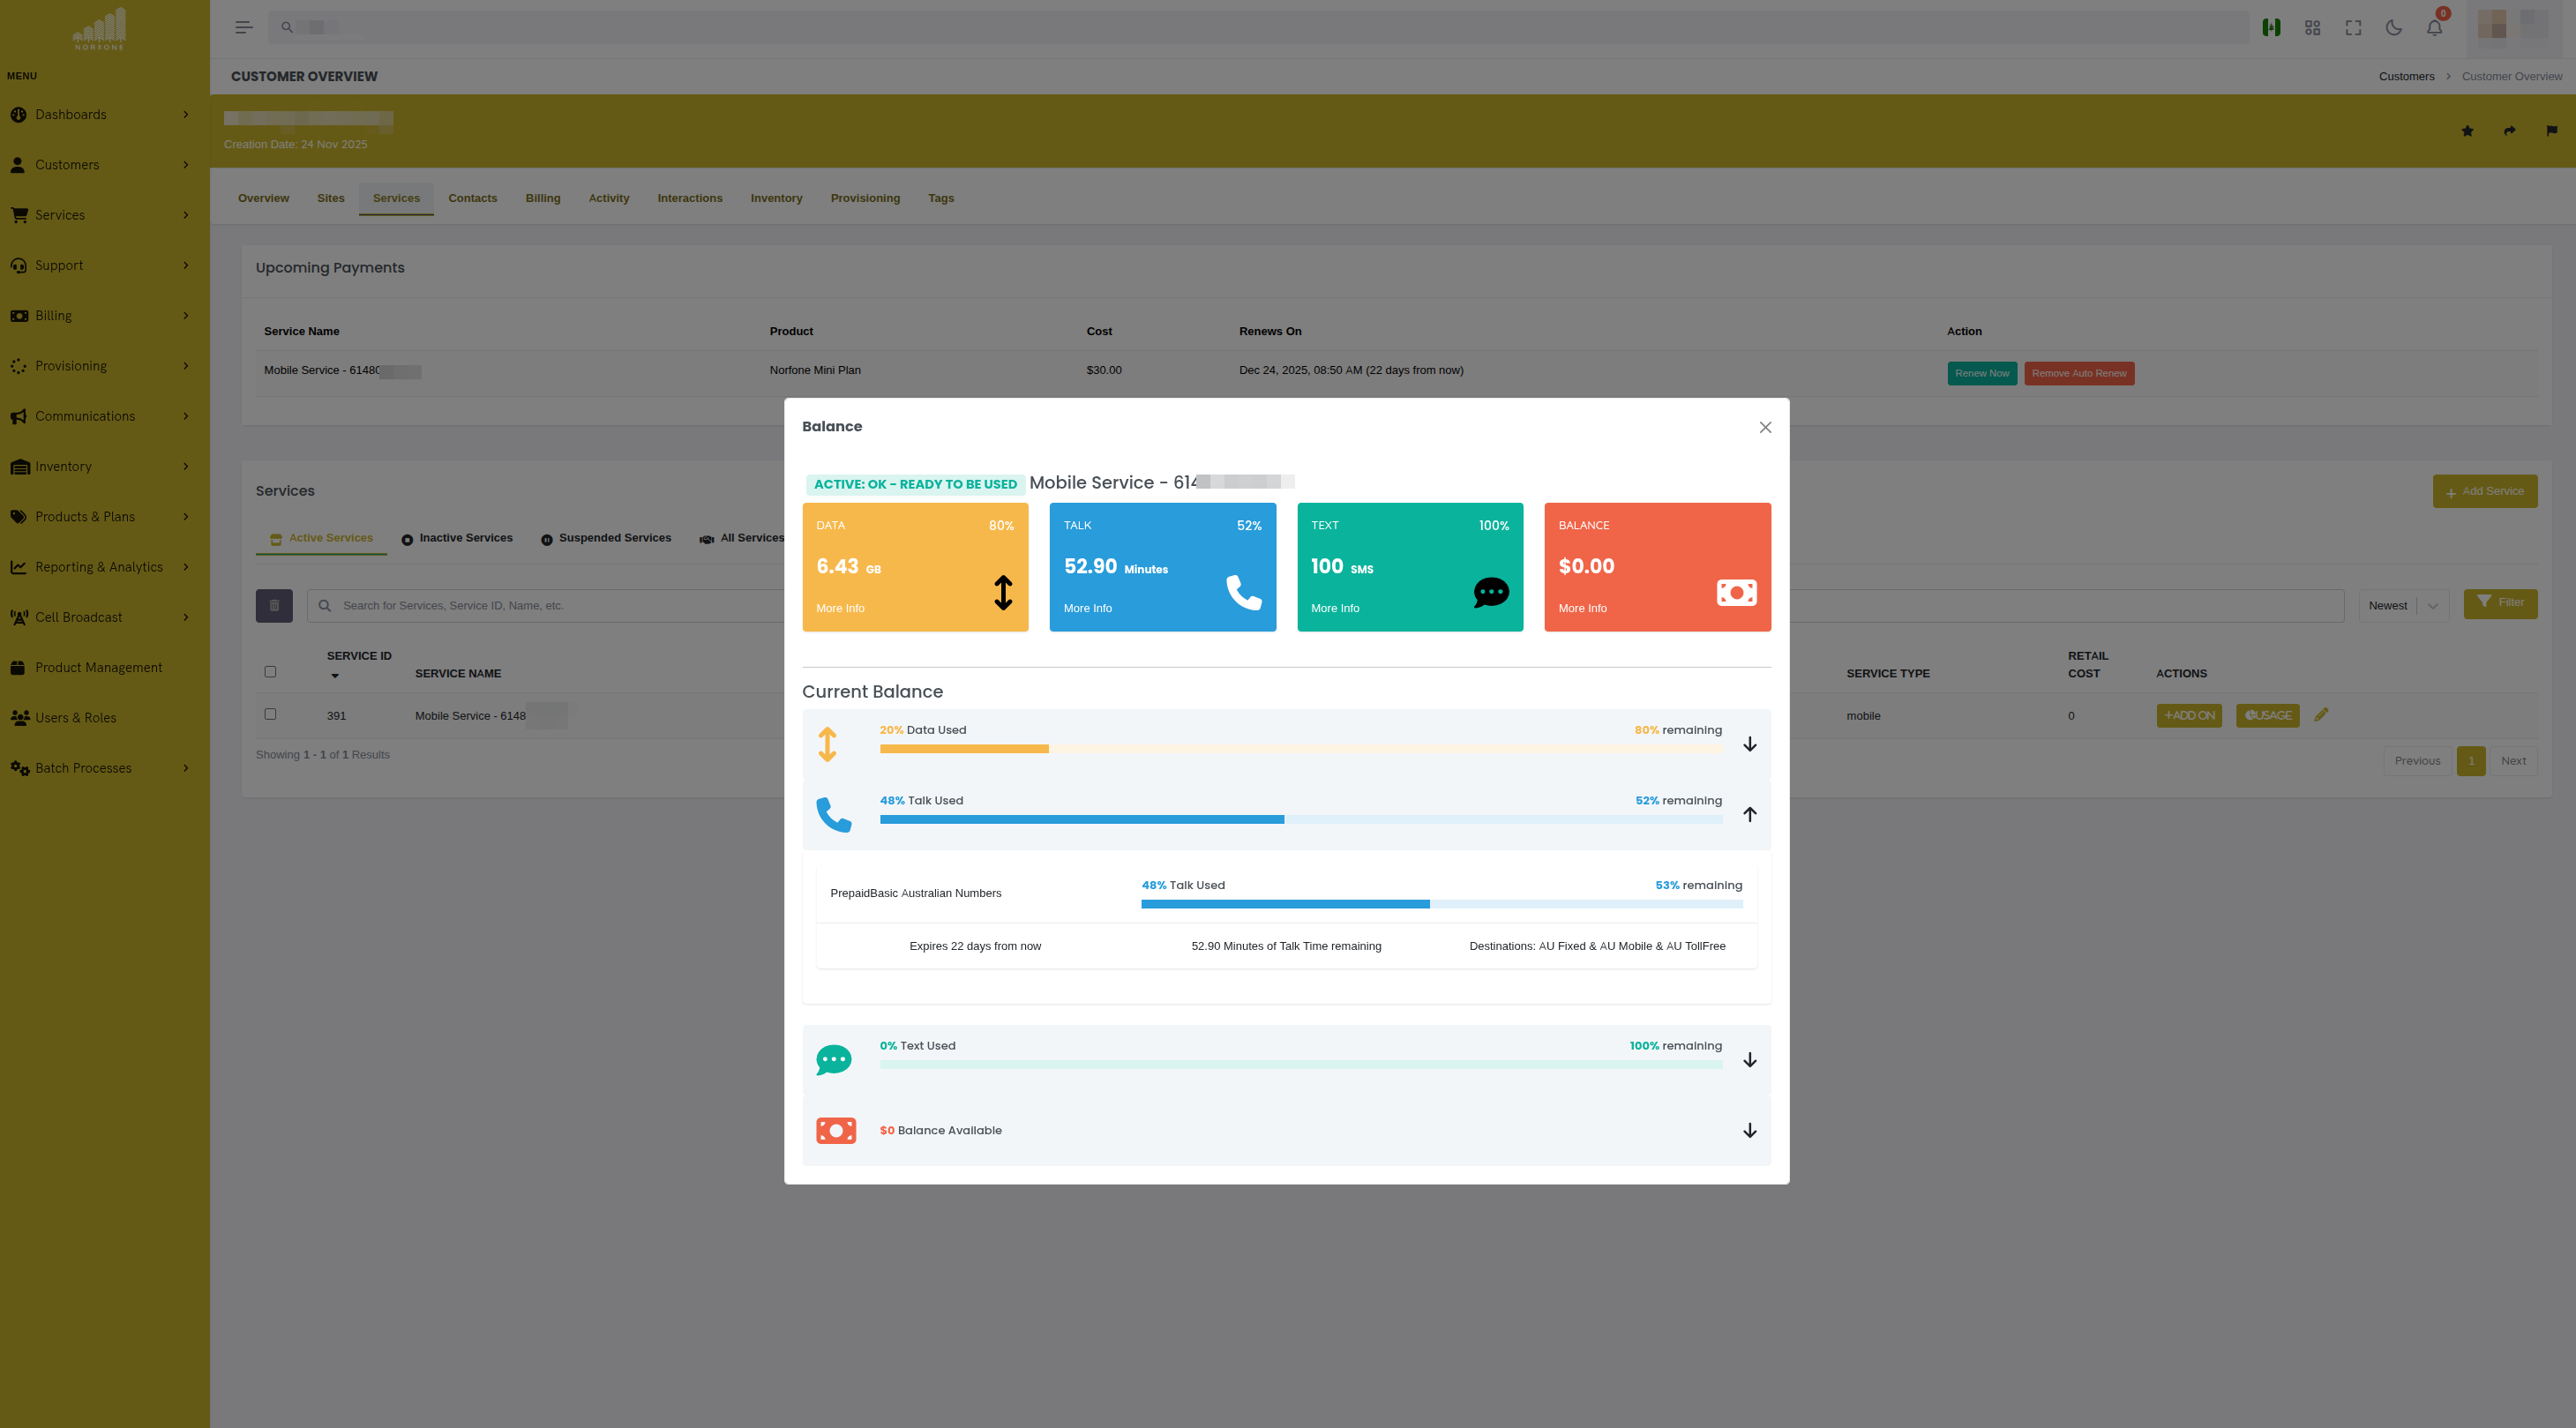The height and width of the screenshot is (1428, 2576).
Task: Open the apps grid icon in the header
Action: point(2312,27)
